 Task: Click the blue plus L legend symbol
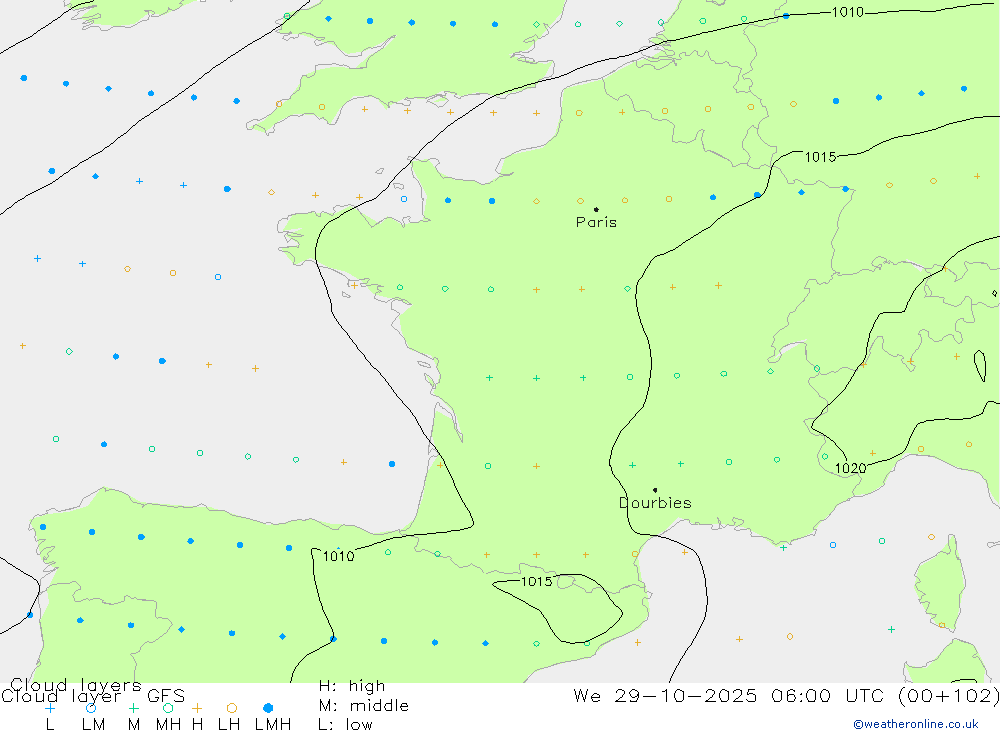pos(50,708)
